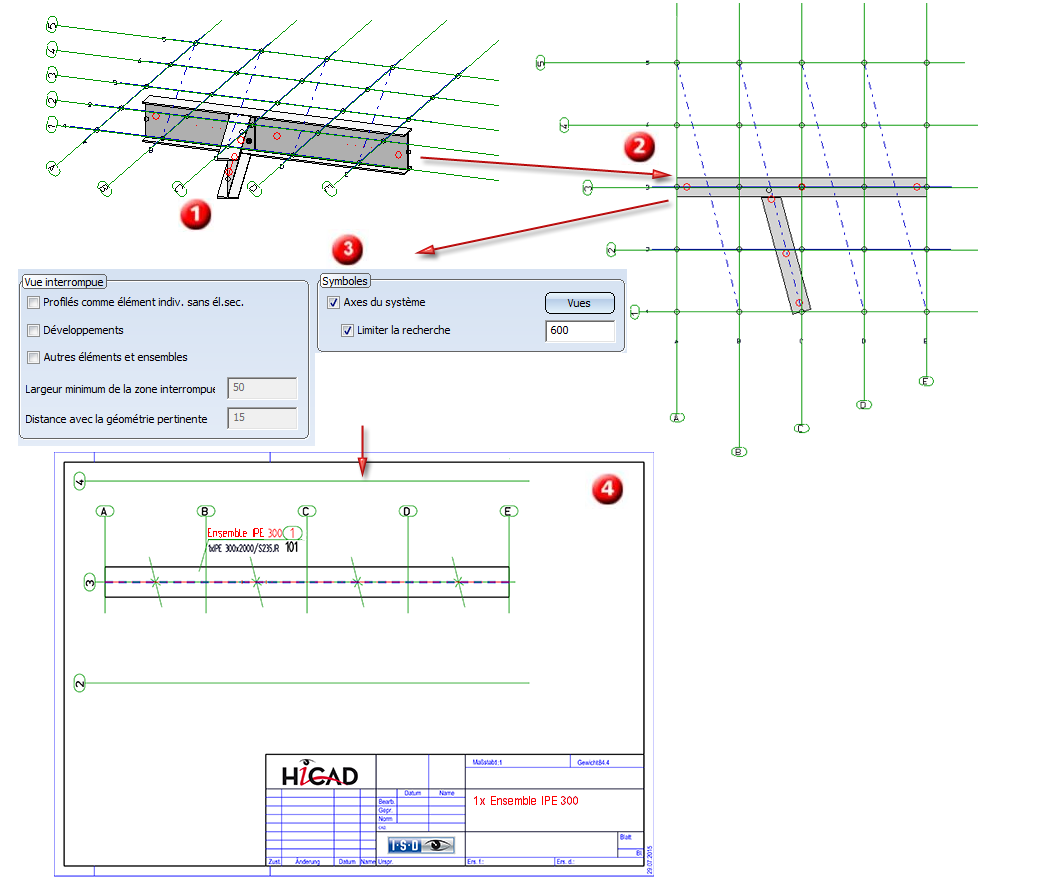Click the red step marker number 4
Viewport: 1062px width, 894px height.
[607, 488]
